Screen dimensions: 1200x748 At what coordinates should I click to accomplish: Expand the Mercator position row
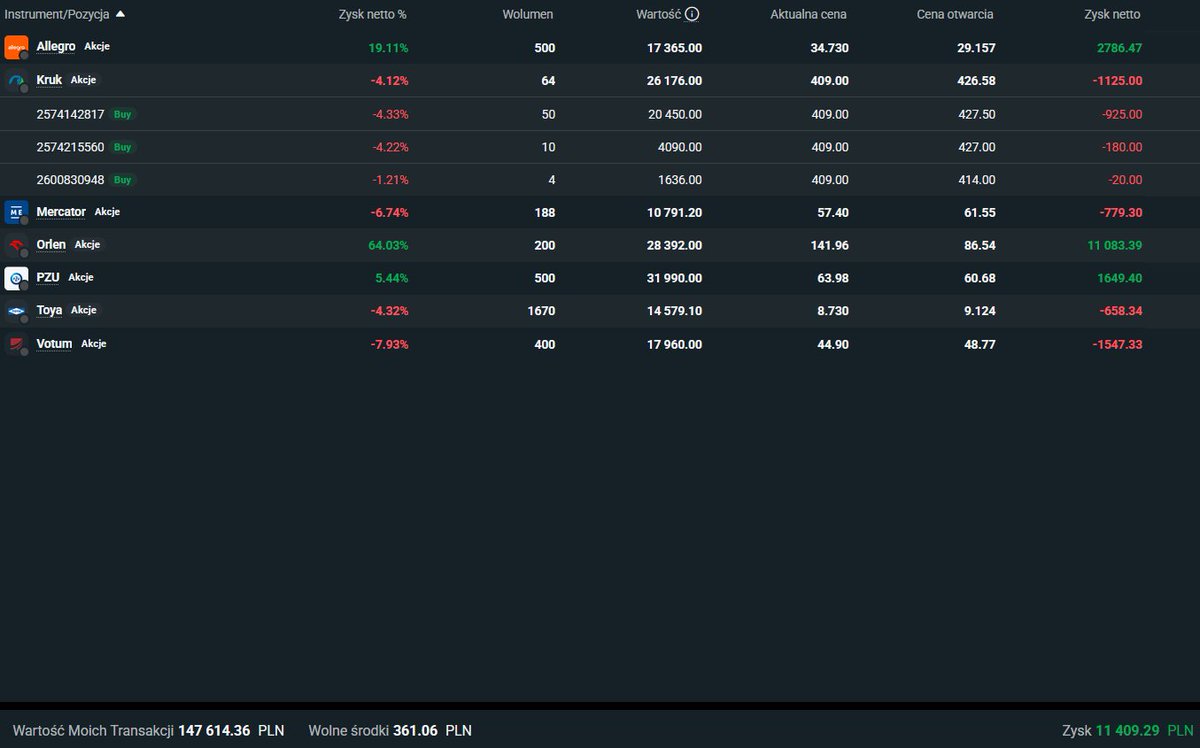click(x=600, y=212)
